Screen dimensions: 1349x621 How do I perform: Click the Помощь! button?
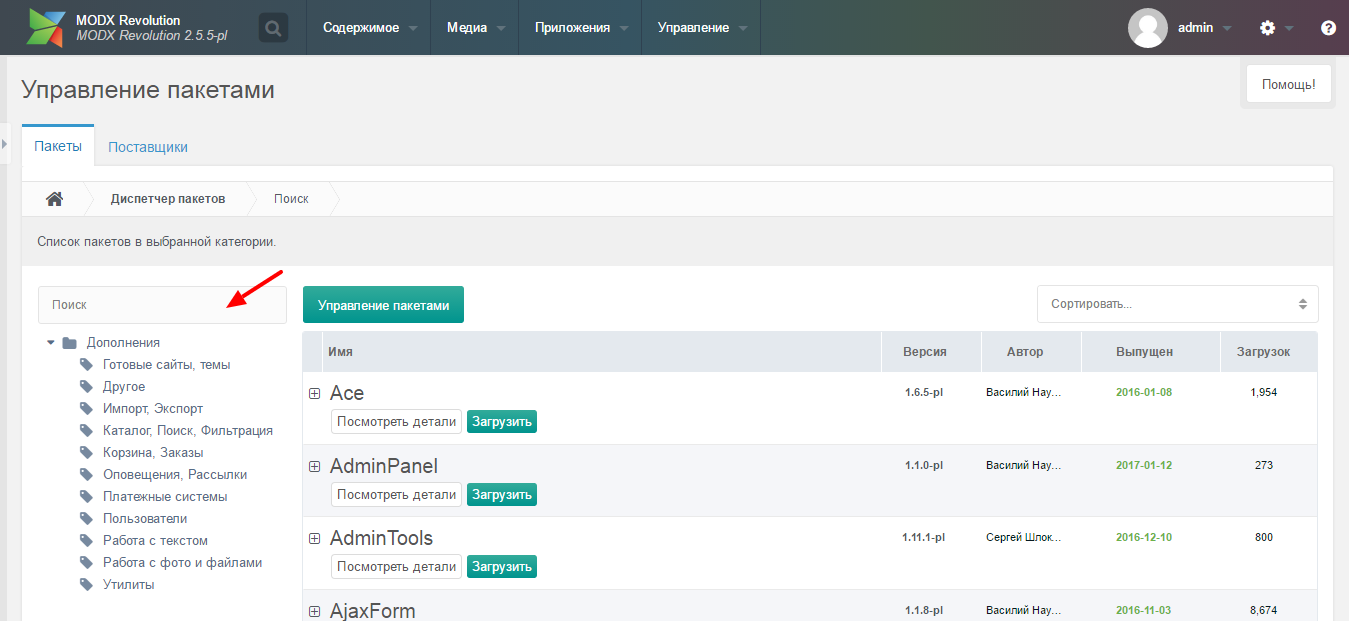[1288, 85]
